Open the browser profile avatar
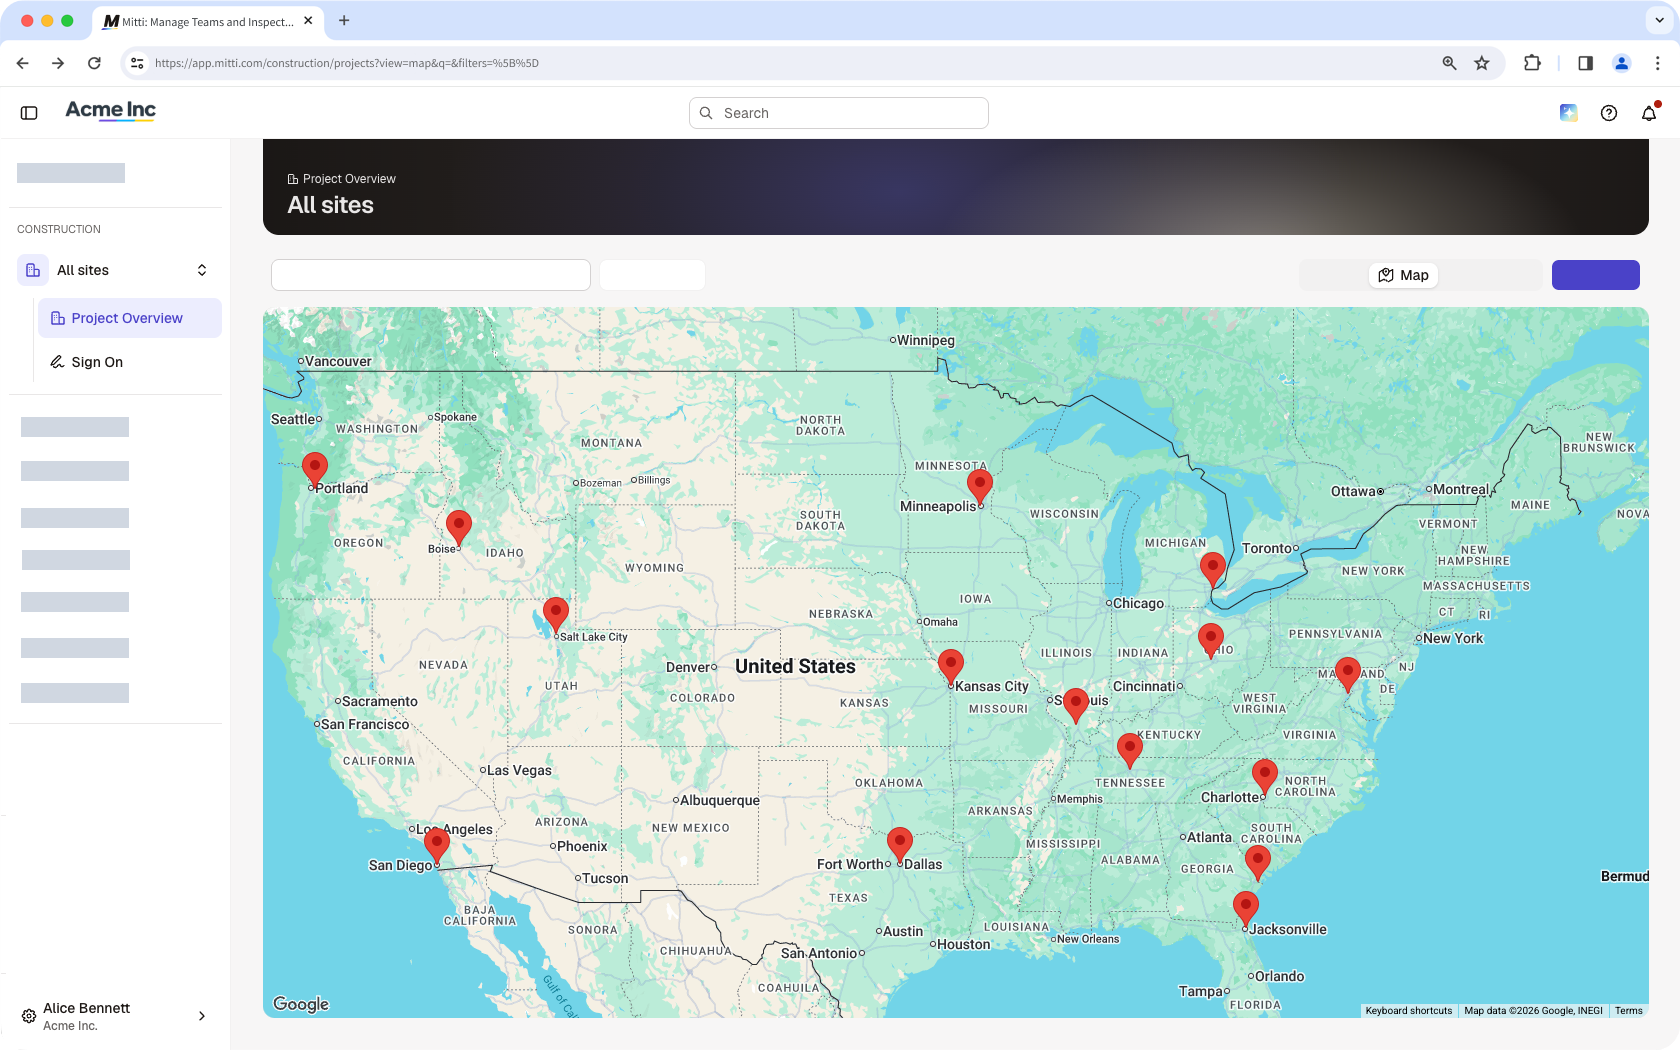This screenshot has width=1680, height=1050. tap(1622, 63)
